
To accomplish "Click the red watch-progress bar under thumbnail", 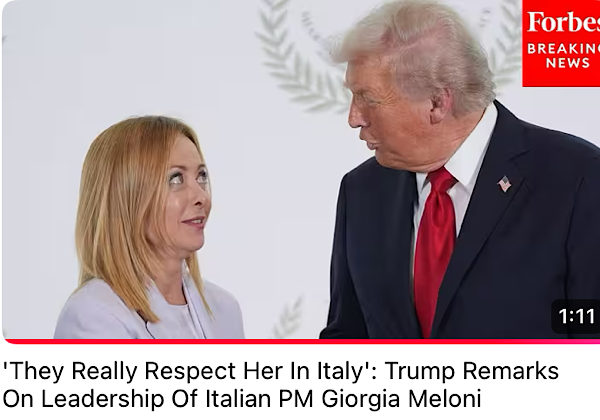I will click(301, 341).
